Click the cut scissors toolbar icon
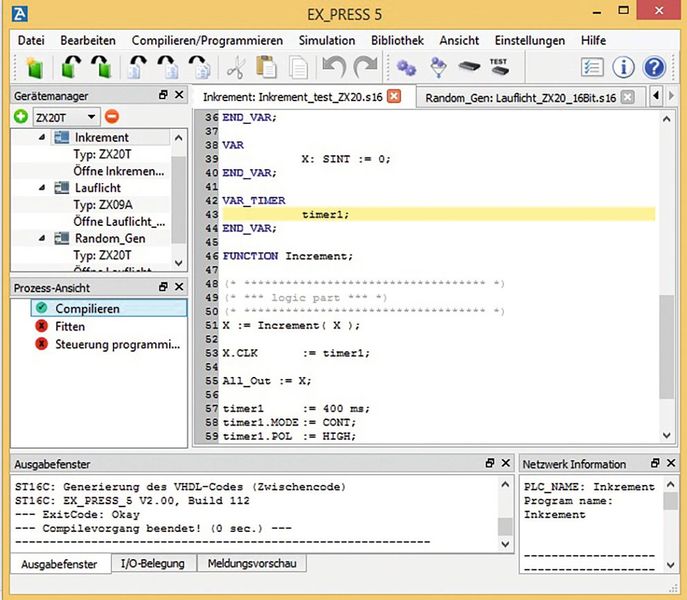Image resolution: width=687 pixels, height=600 pixels. (235, 68)
